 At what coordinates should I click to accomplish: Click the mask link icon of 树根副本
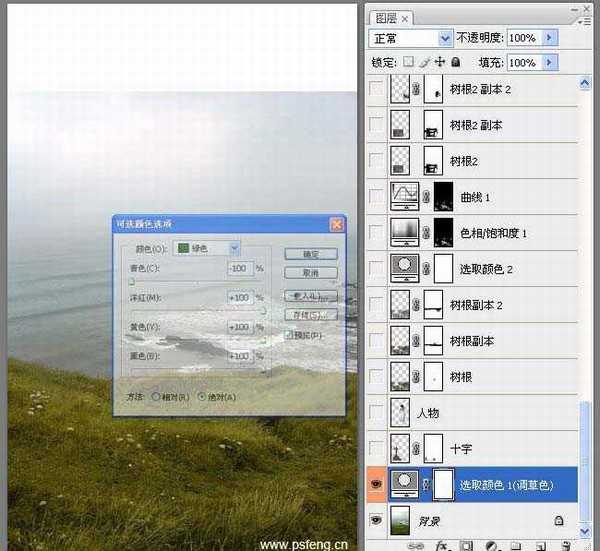416,341
